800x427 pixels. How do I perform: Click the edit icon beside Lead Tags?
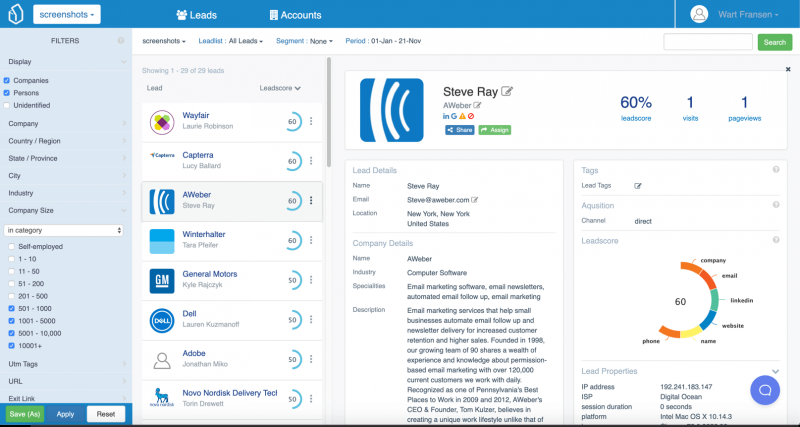(638, 186)
